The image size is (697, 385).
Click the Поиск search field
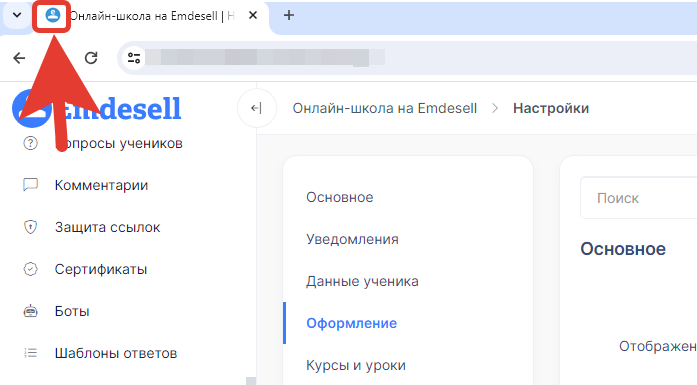(639, 198)
